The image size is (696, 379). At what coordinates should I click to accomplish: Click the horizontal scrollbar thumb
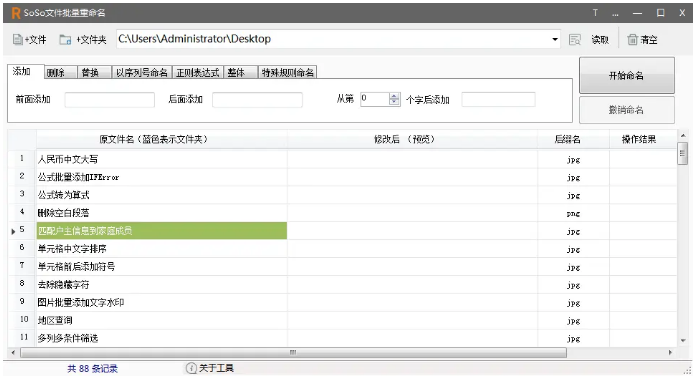[x=293, y=352]
